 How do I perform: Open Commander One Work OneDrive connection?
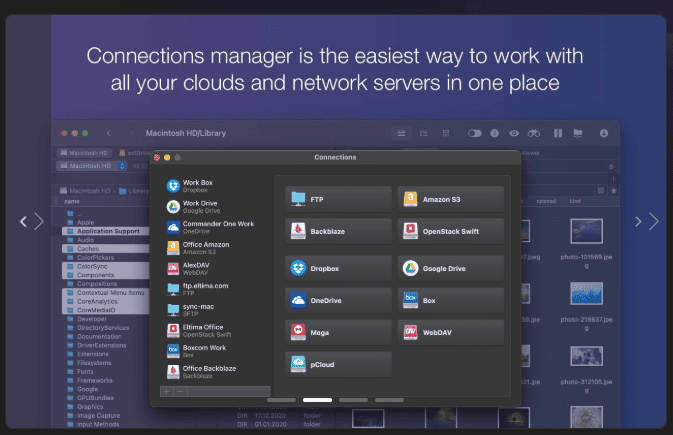pos(212,227)
